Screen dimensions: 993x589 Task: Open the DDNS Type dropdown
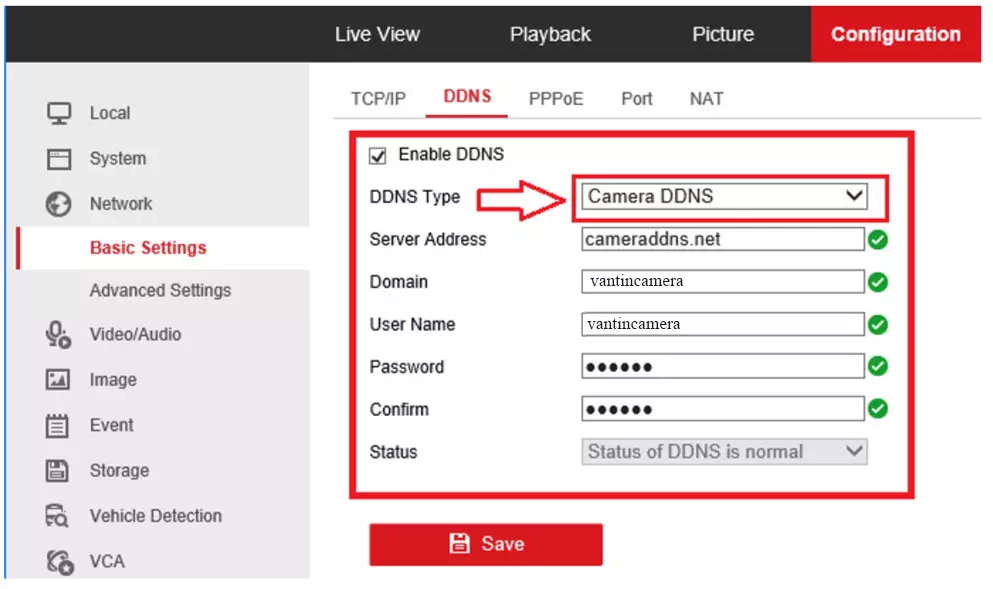point(724,196)
